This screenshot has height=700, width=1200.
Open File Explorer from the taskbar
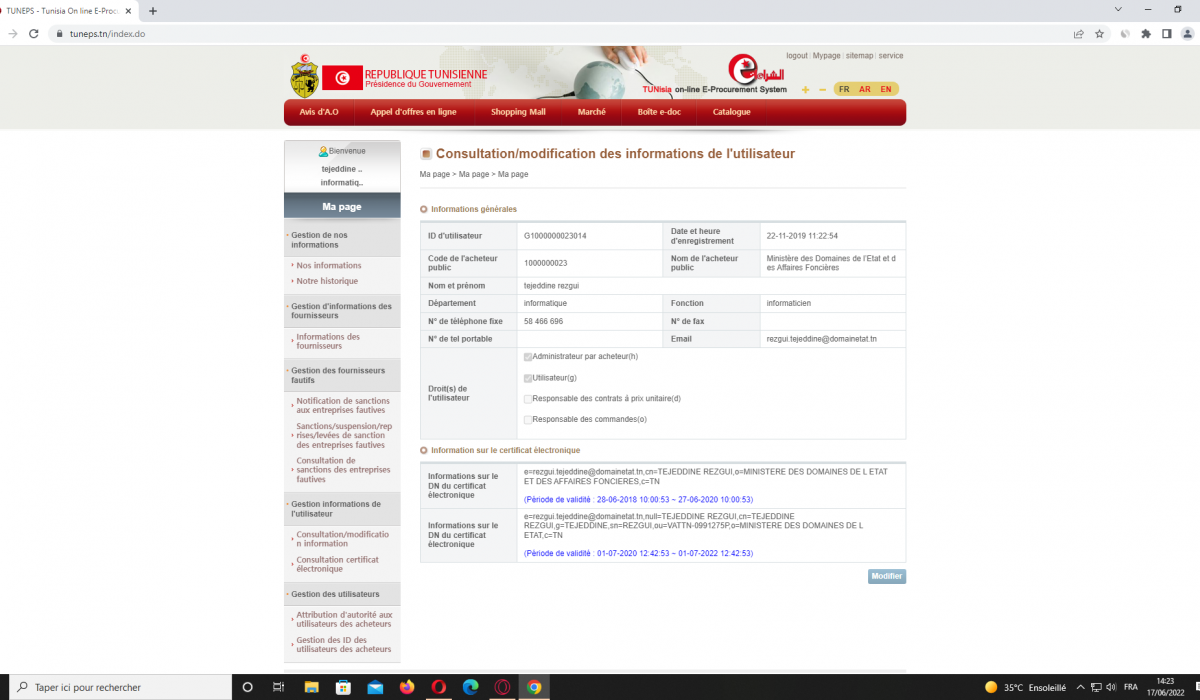[311, 687]
